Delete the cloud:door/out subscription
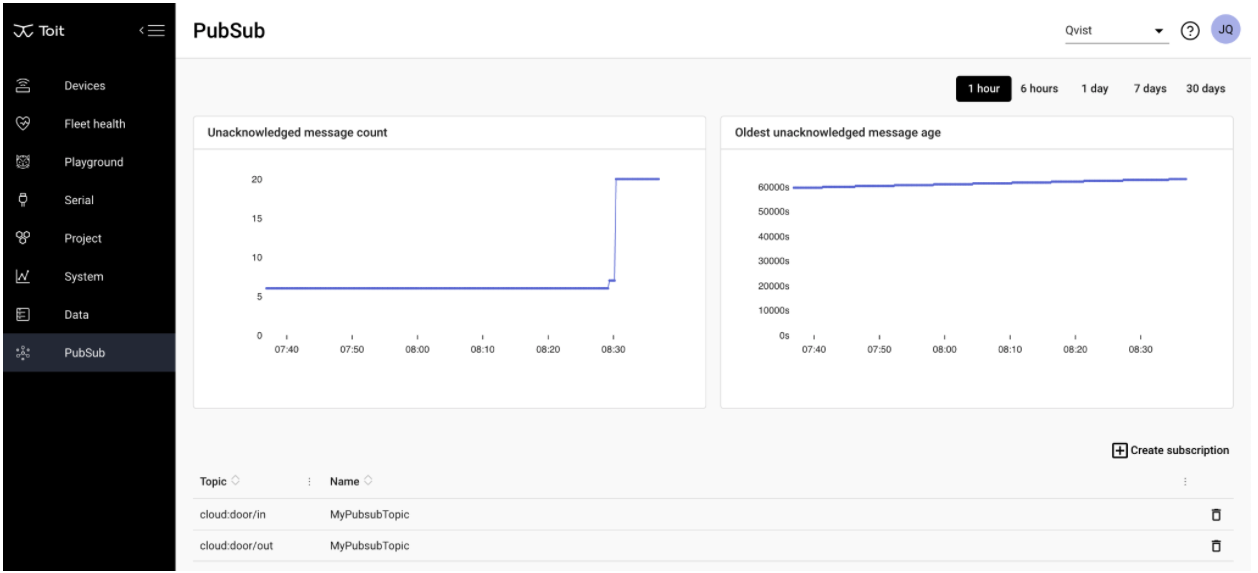This screenshot has width=1258, height=573. pos(1216,545)
